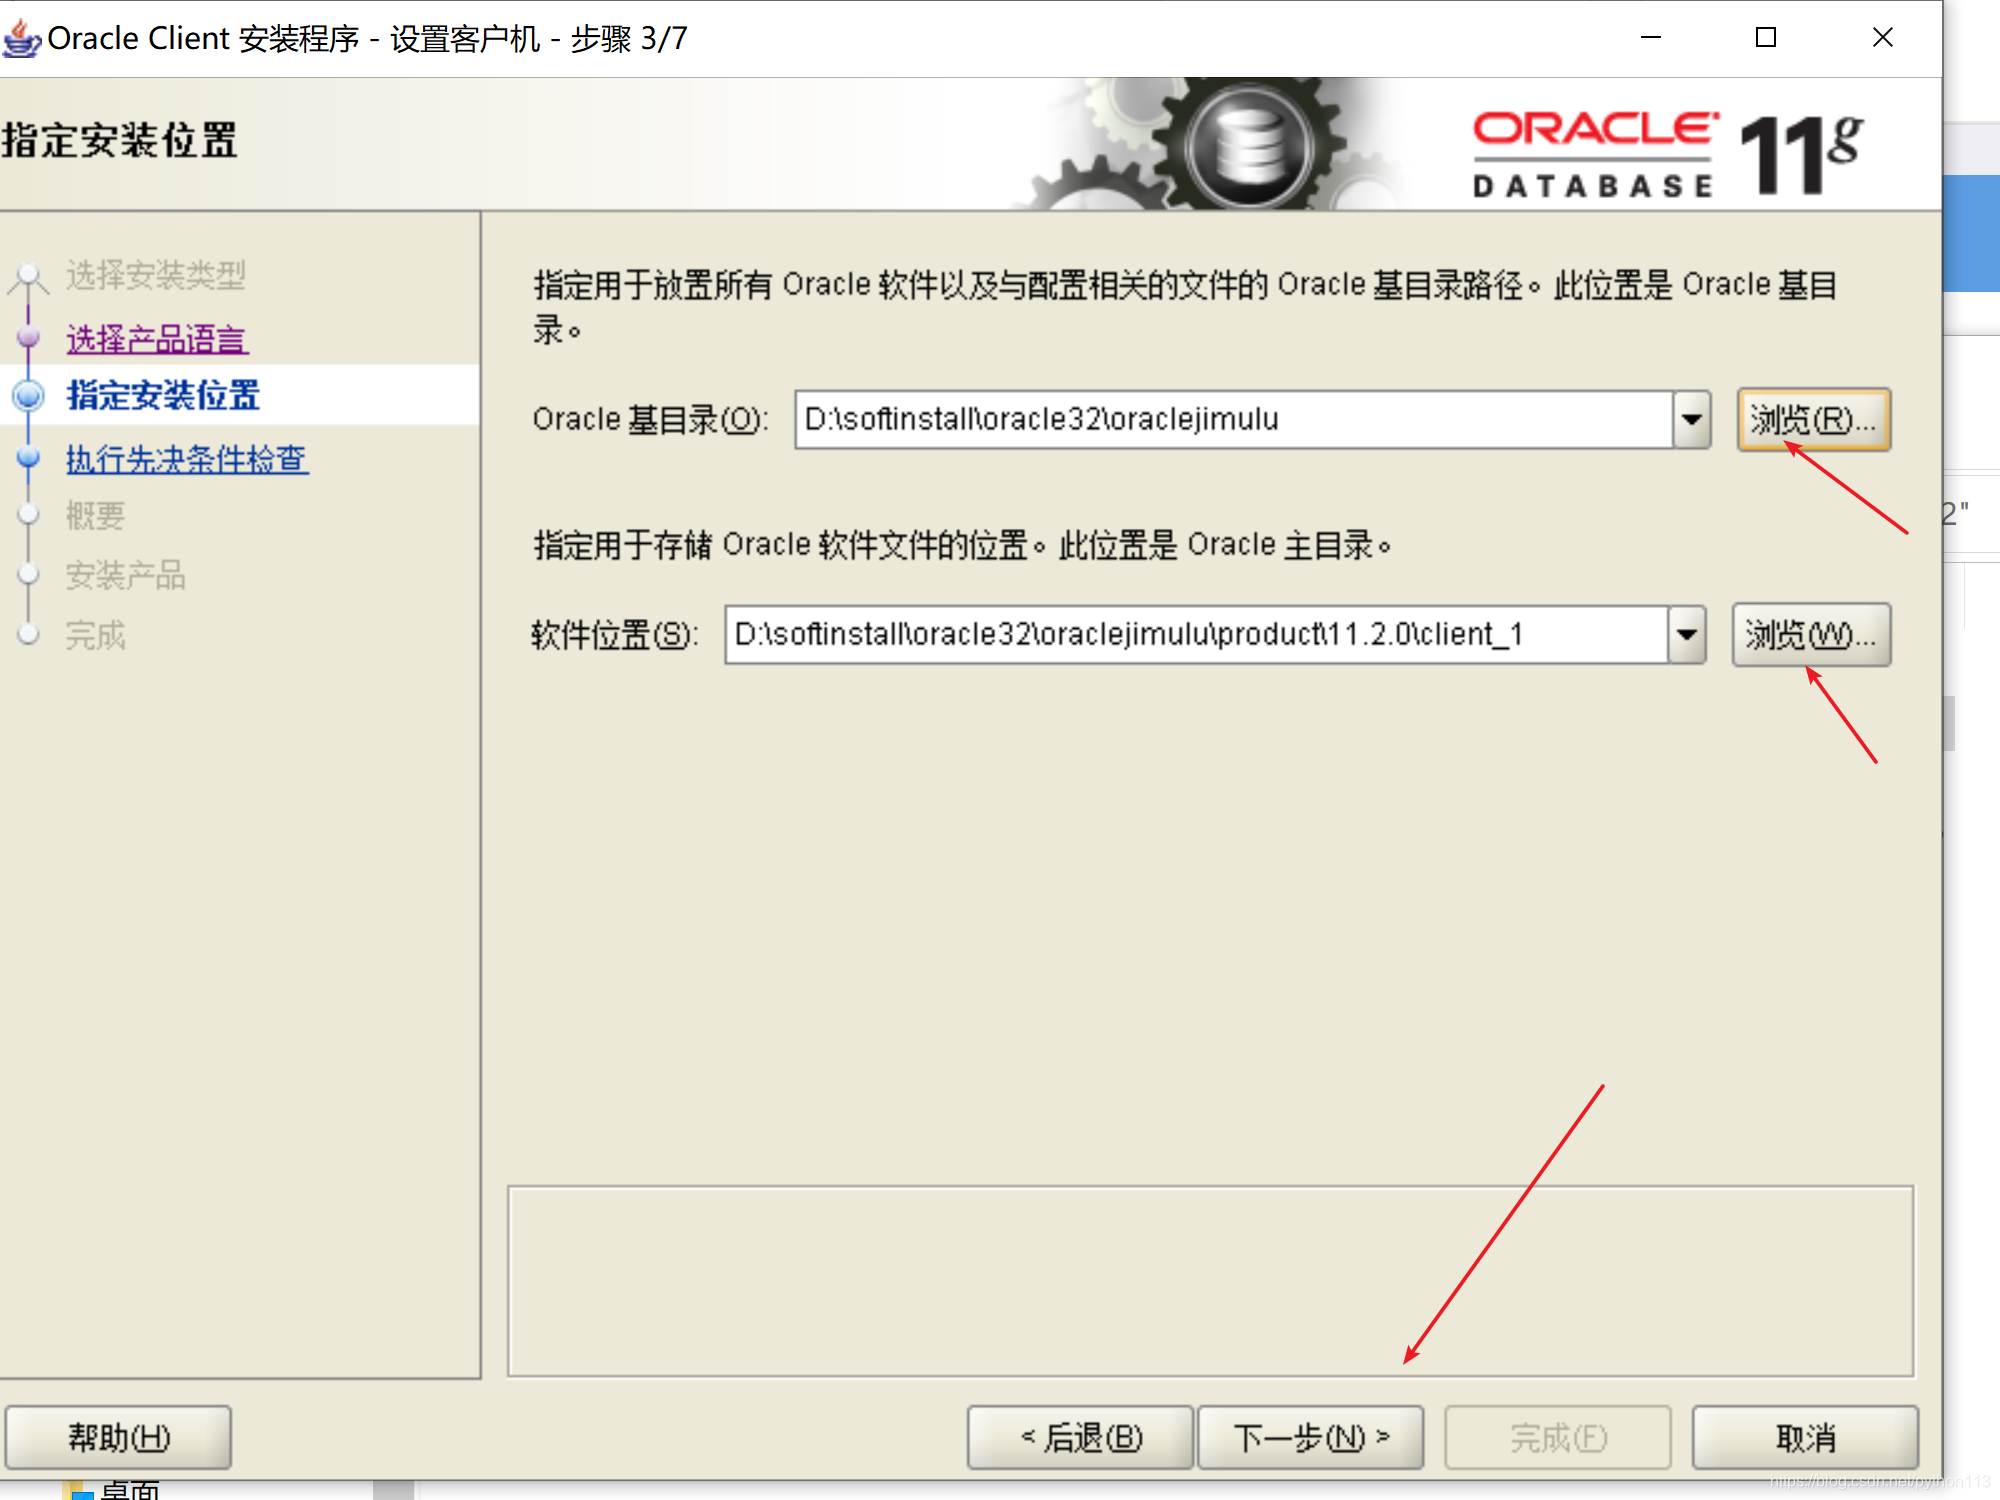The width and height of the screenshot is (2000, 1500).
Task: Expand the Oracle 基目录 dropdown arrow
Action: 1691,419
